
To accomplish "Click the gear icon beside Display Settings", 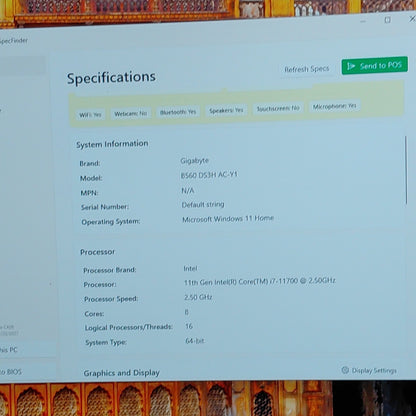I will pyautogui.click(x=345, y=370).
